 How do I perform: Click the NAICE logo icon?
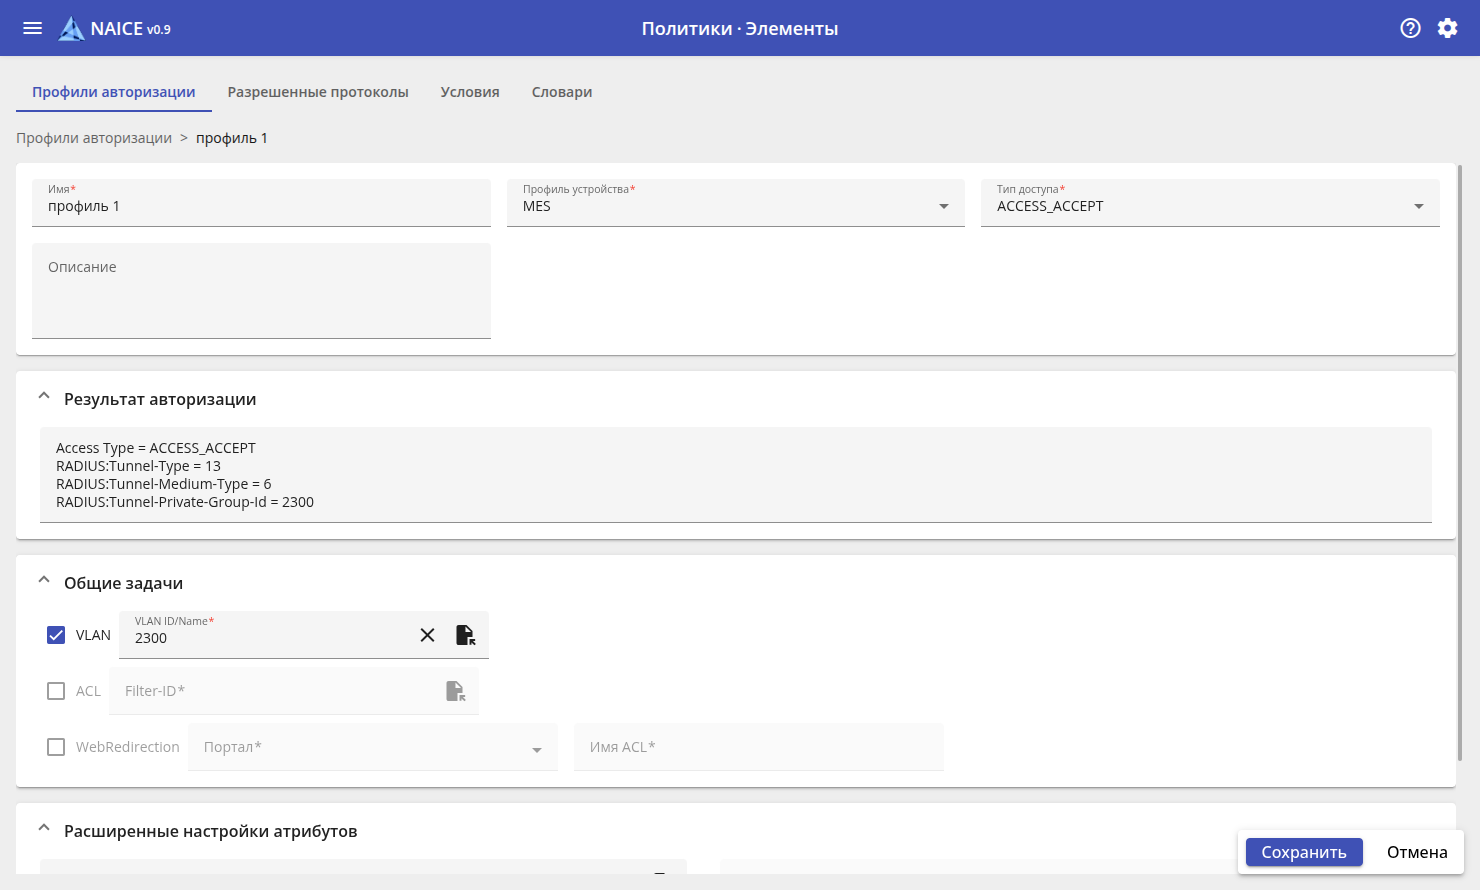pos(71,29)
